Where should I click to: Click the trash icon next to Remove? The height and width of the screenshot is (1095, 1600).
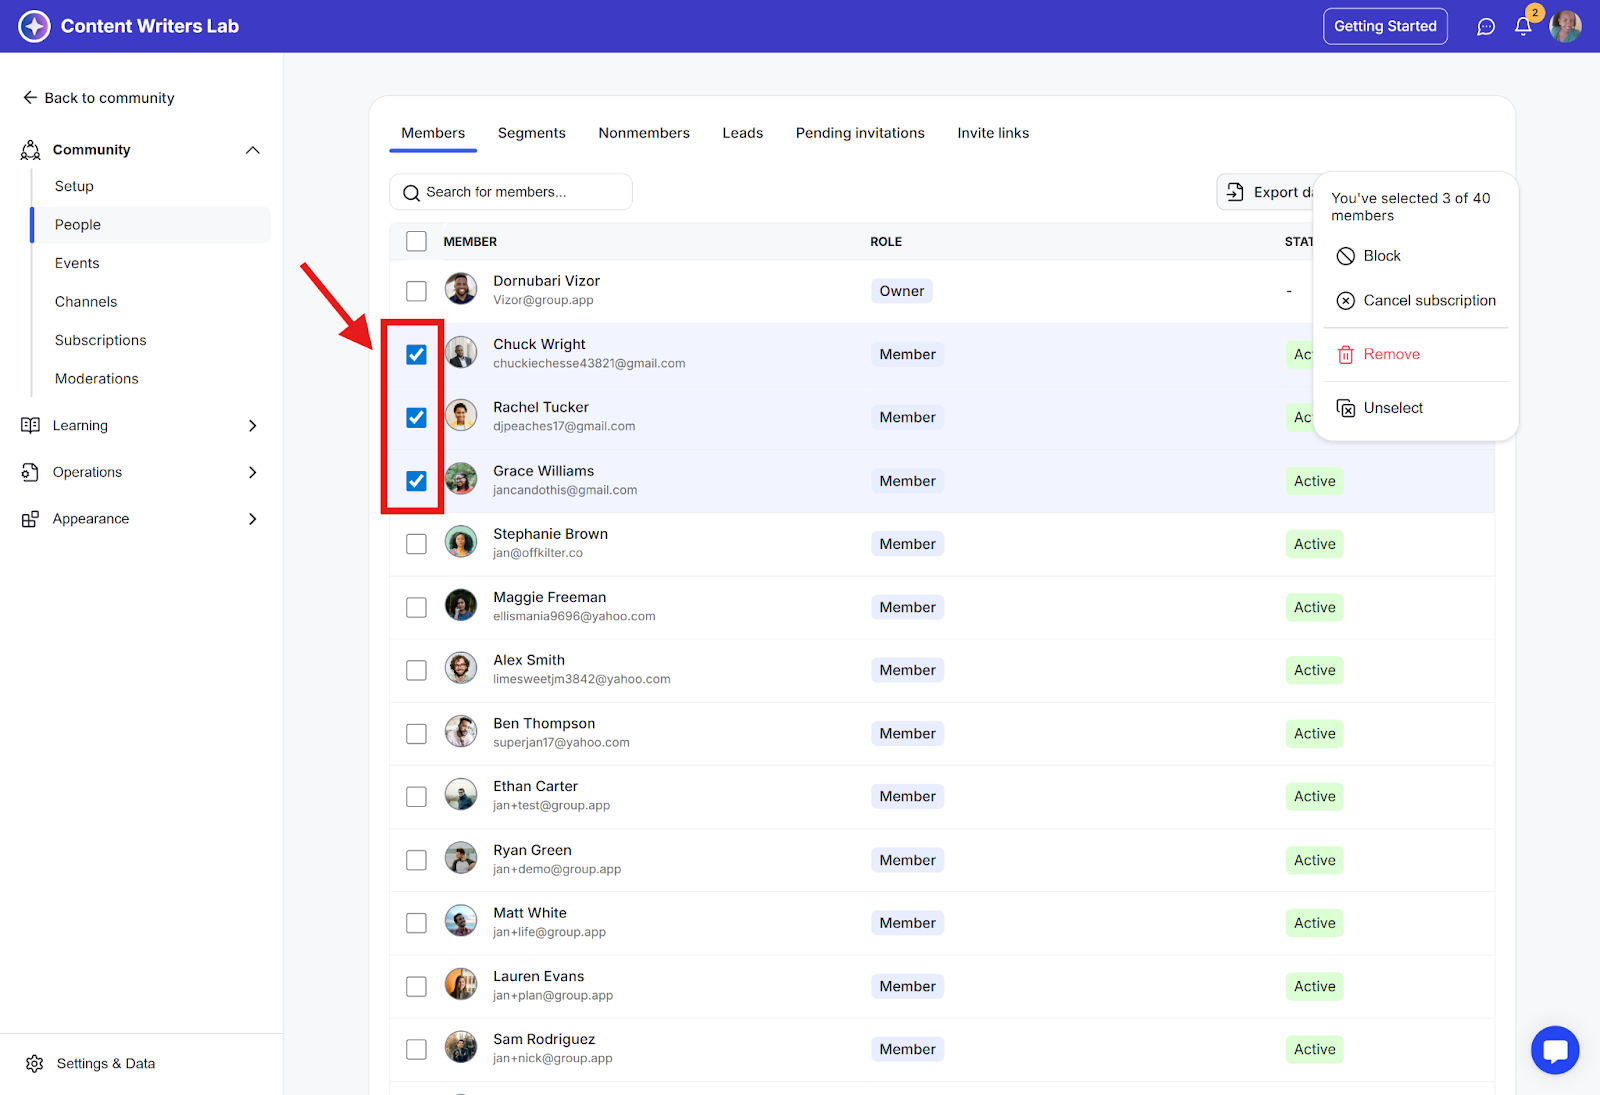(x=1346, y=355)
